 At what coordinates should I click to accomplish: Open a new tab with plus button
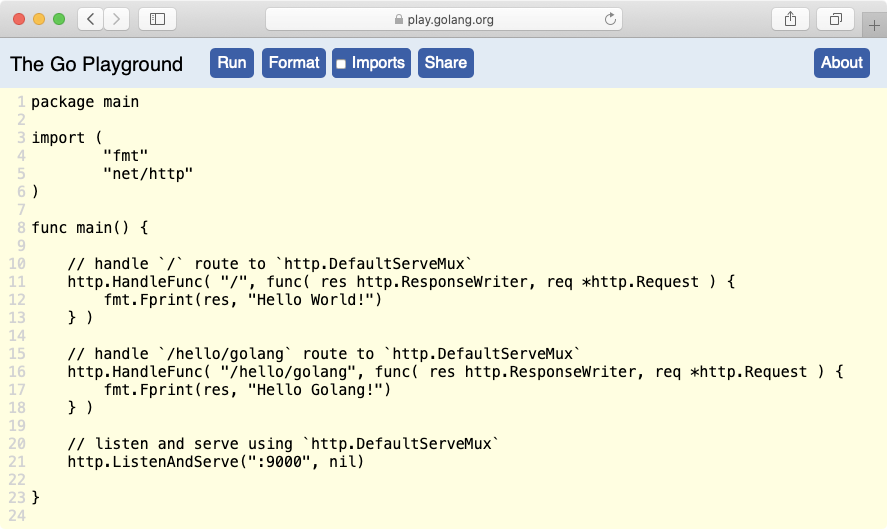click(x=875, y=25)
